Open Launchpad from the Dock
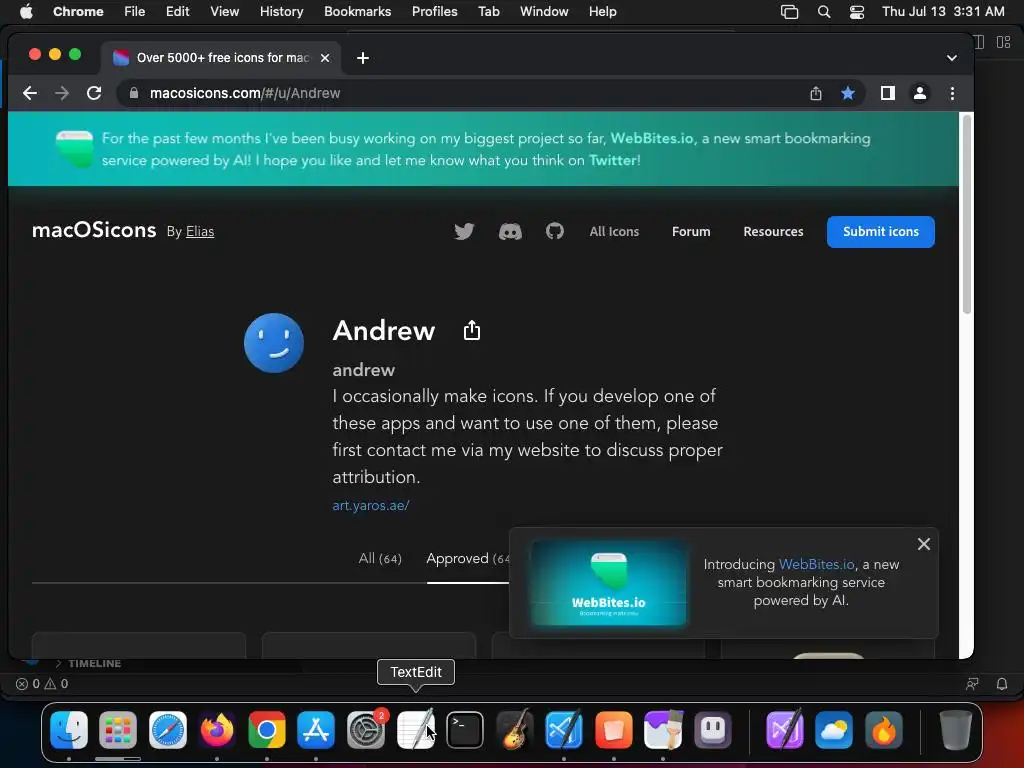The width and height of the screenshot is (1024, 768). pos(118,730)
